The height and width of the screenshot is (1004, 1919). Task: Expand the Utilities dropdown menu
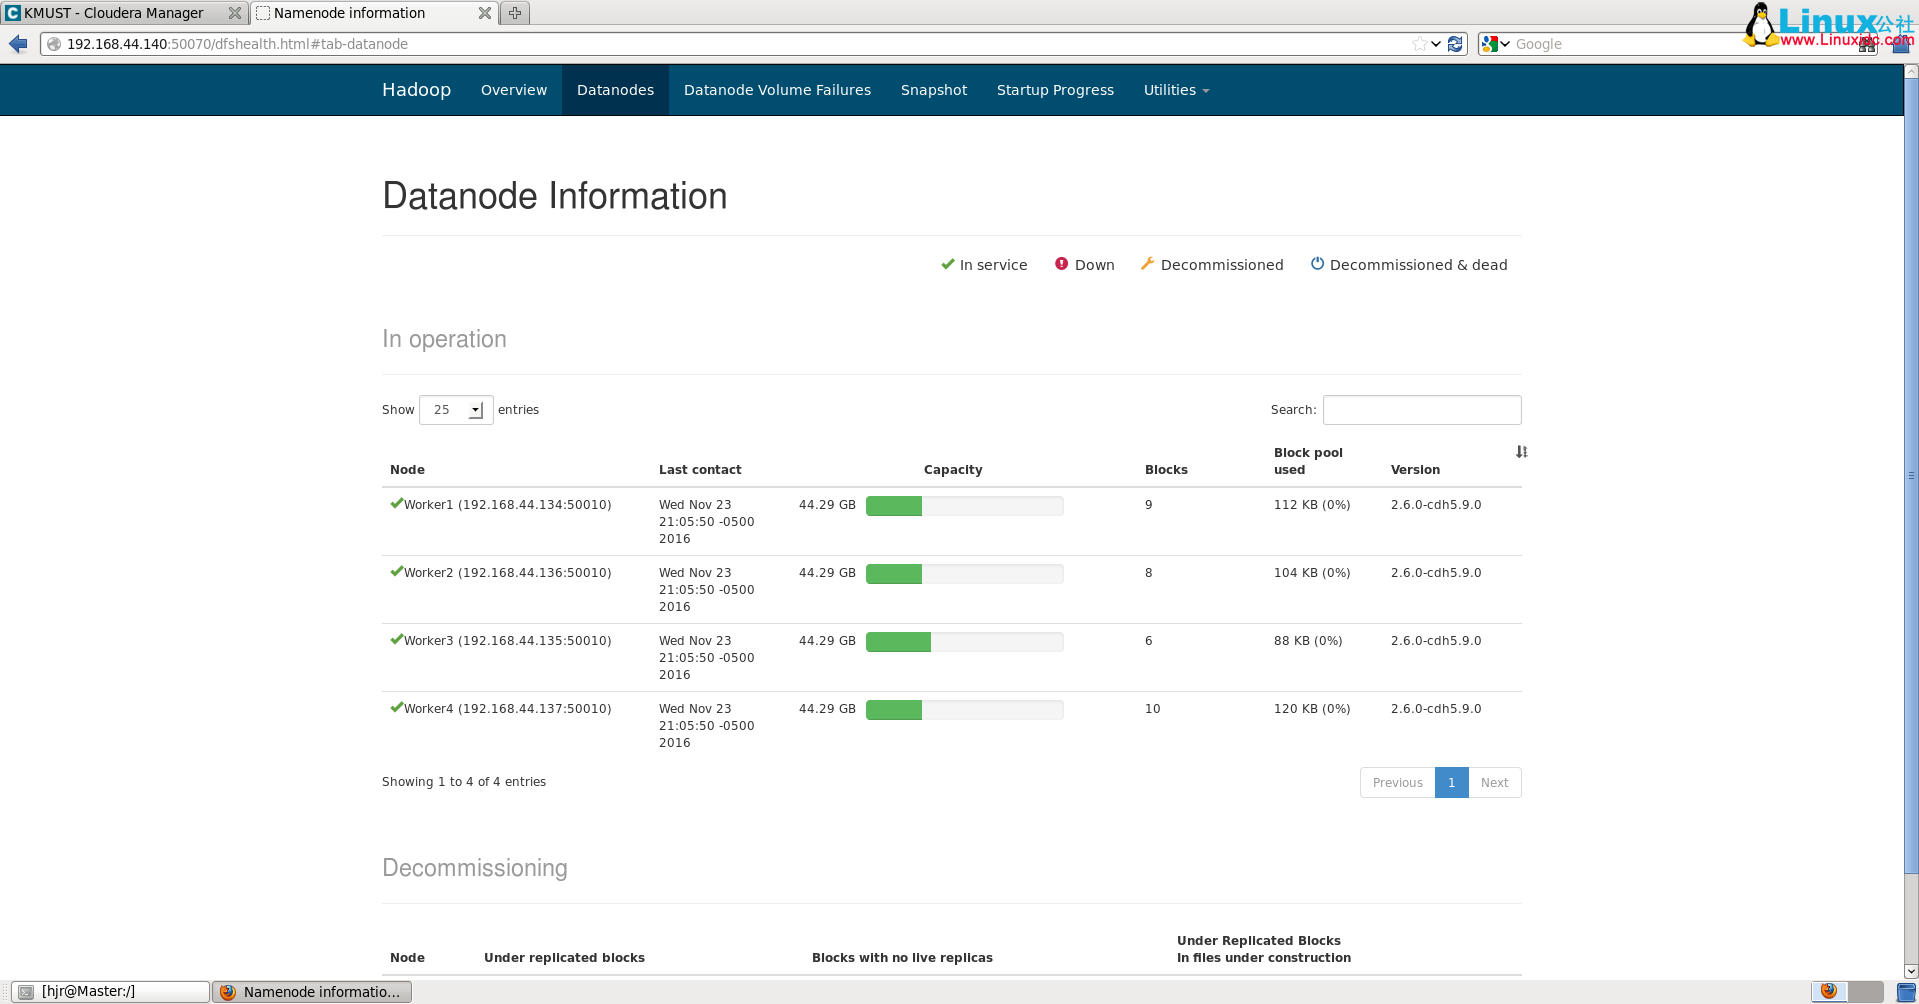pos(1176,90)
